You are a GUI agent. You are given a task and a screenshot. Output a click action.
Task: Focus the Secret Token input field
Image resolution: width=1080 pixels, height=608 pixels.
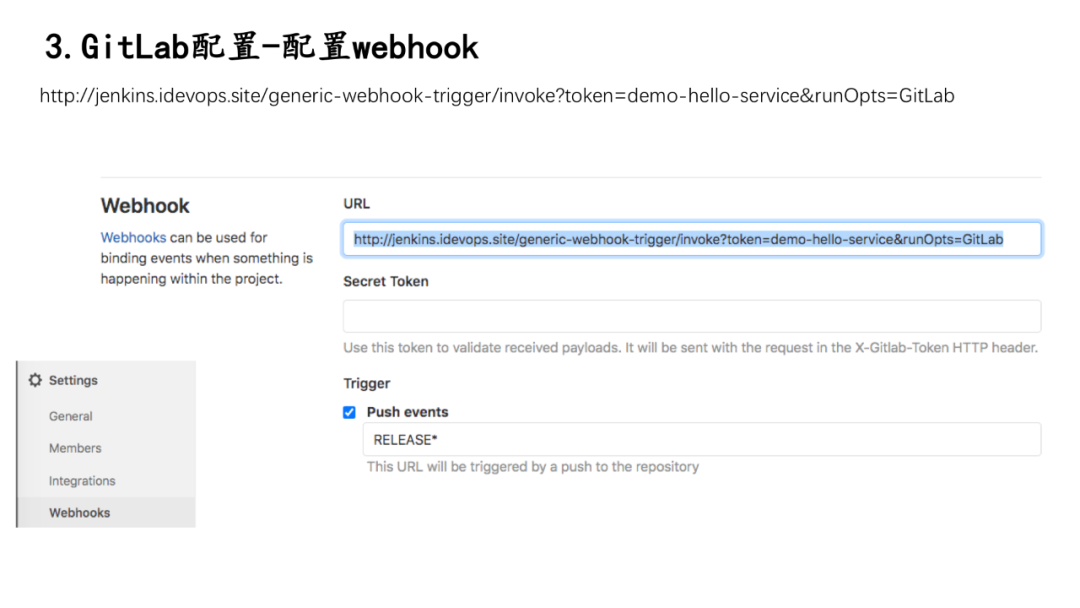click(691, 316)
